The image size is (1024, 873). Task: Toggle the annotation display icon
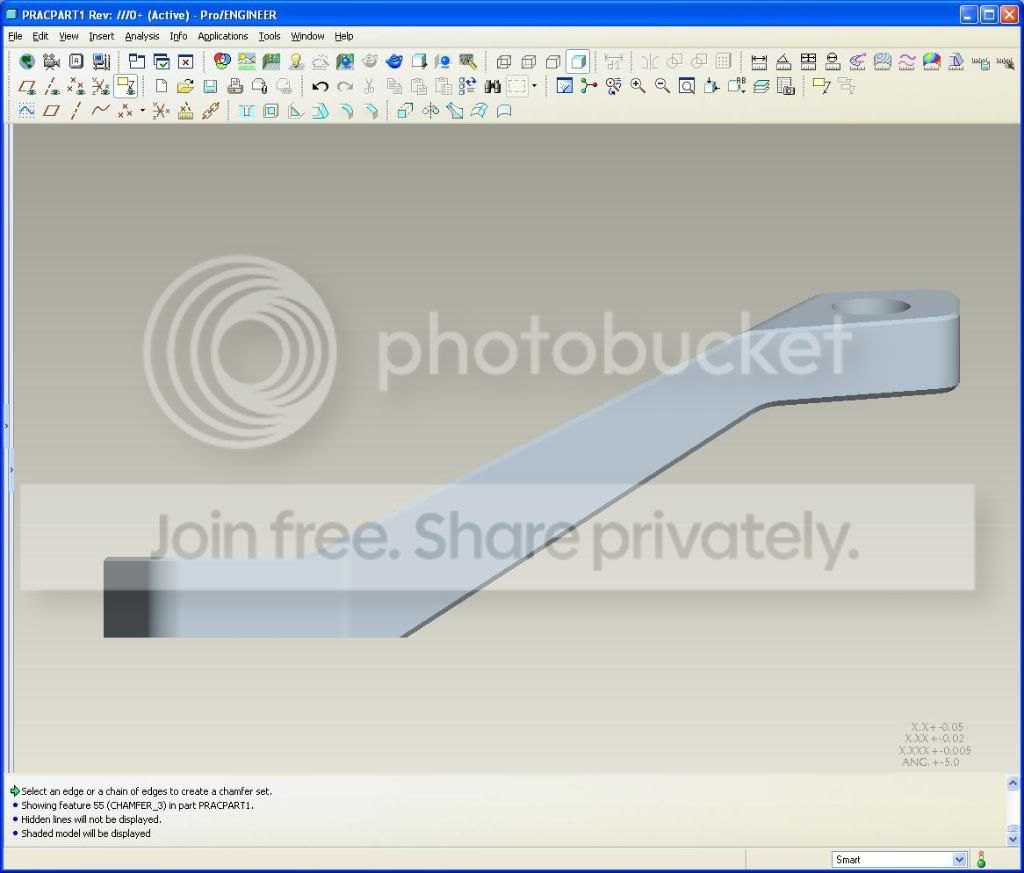point(125,86)
